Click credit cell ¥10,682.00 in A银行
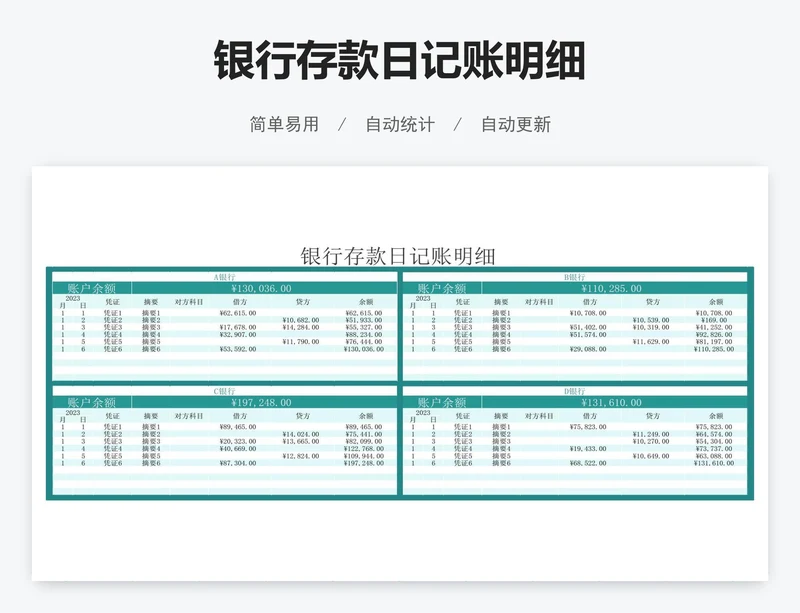 pos(301,320)
